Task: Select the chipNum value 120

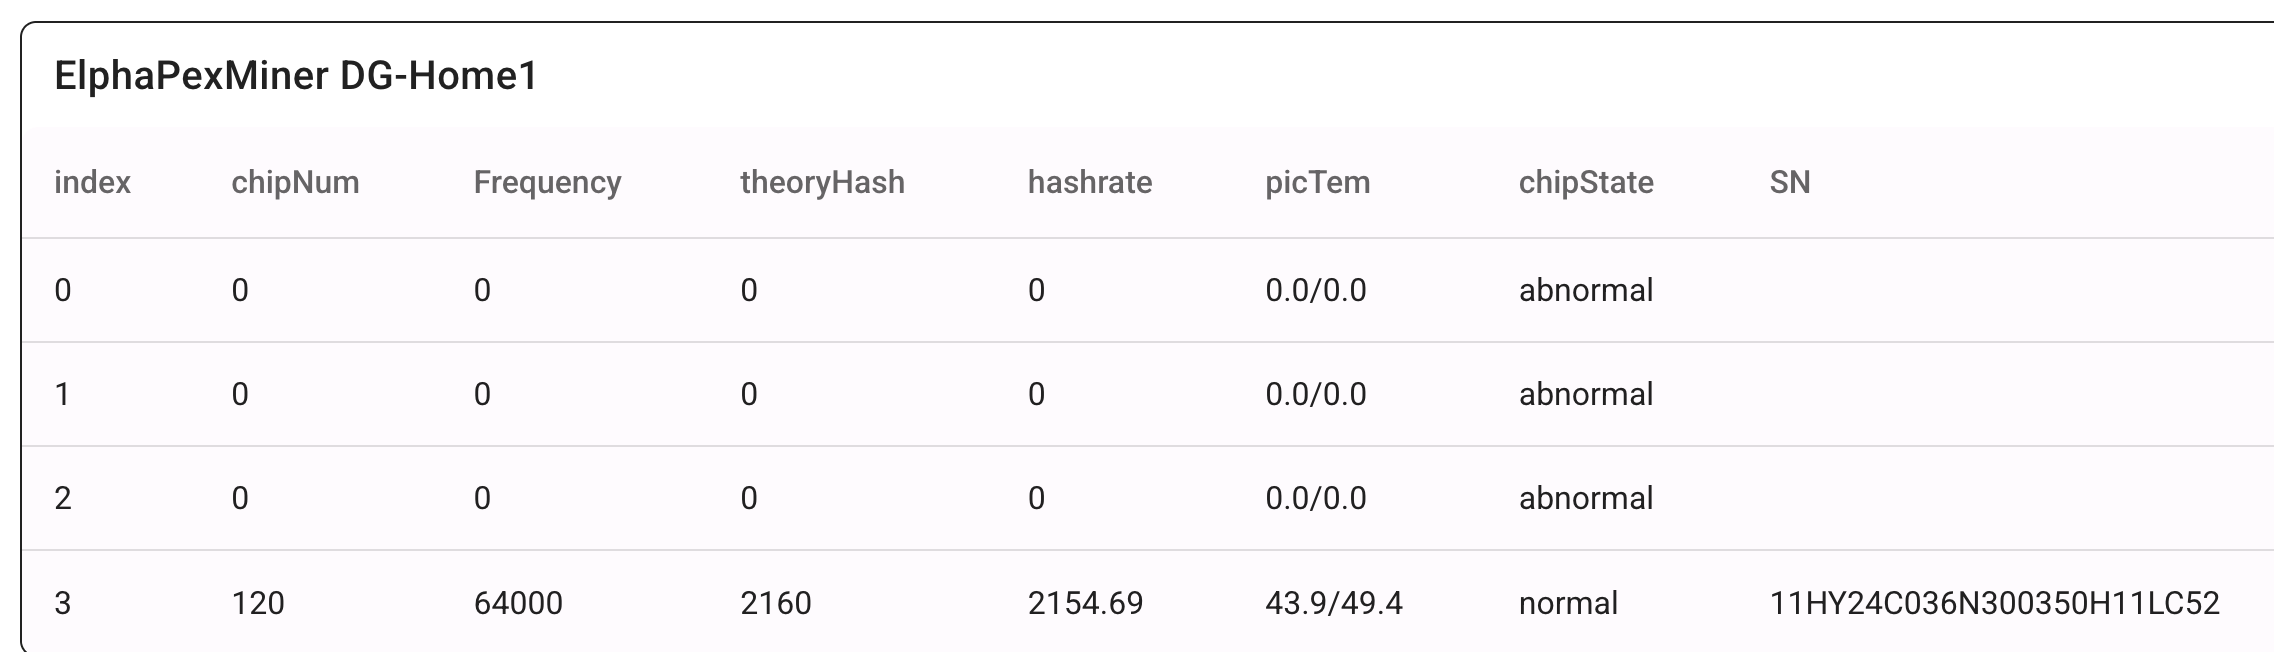Action: pos(258,603)
